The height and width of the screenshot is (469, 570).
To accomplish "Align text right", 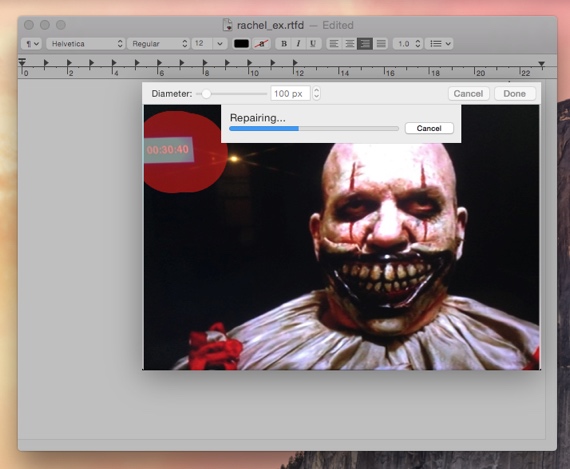I will click(x=365, y=44).
